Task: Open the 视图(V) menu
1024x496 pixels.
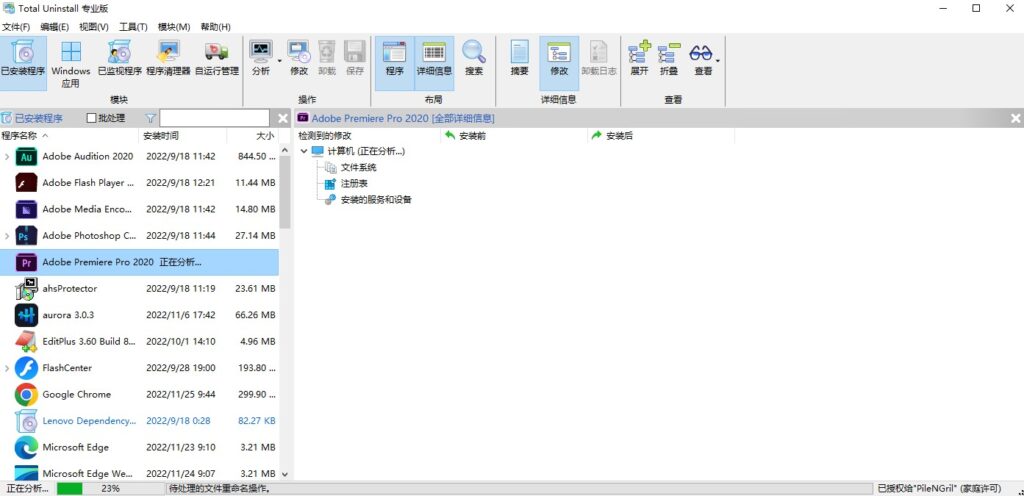Action: point(93,27)
